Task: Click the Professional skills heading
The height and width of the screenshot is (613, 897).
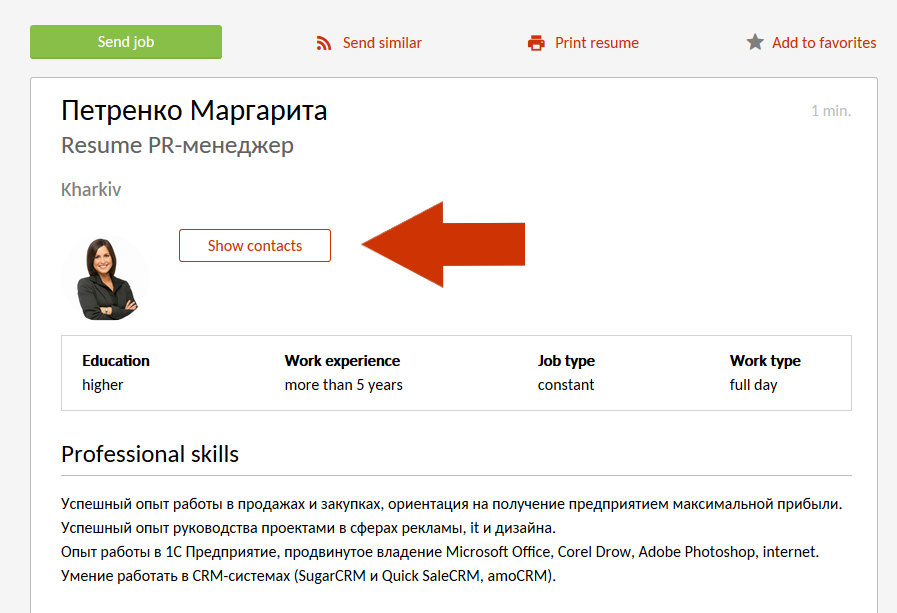Action: [150, 454]
